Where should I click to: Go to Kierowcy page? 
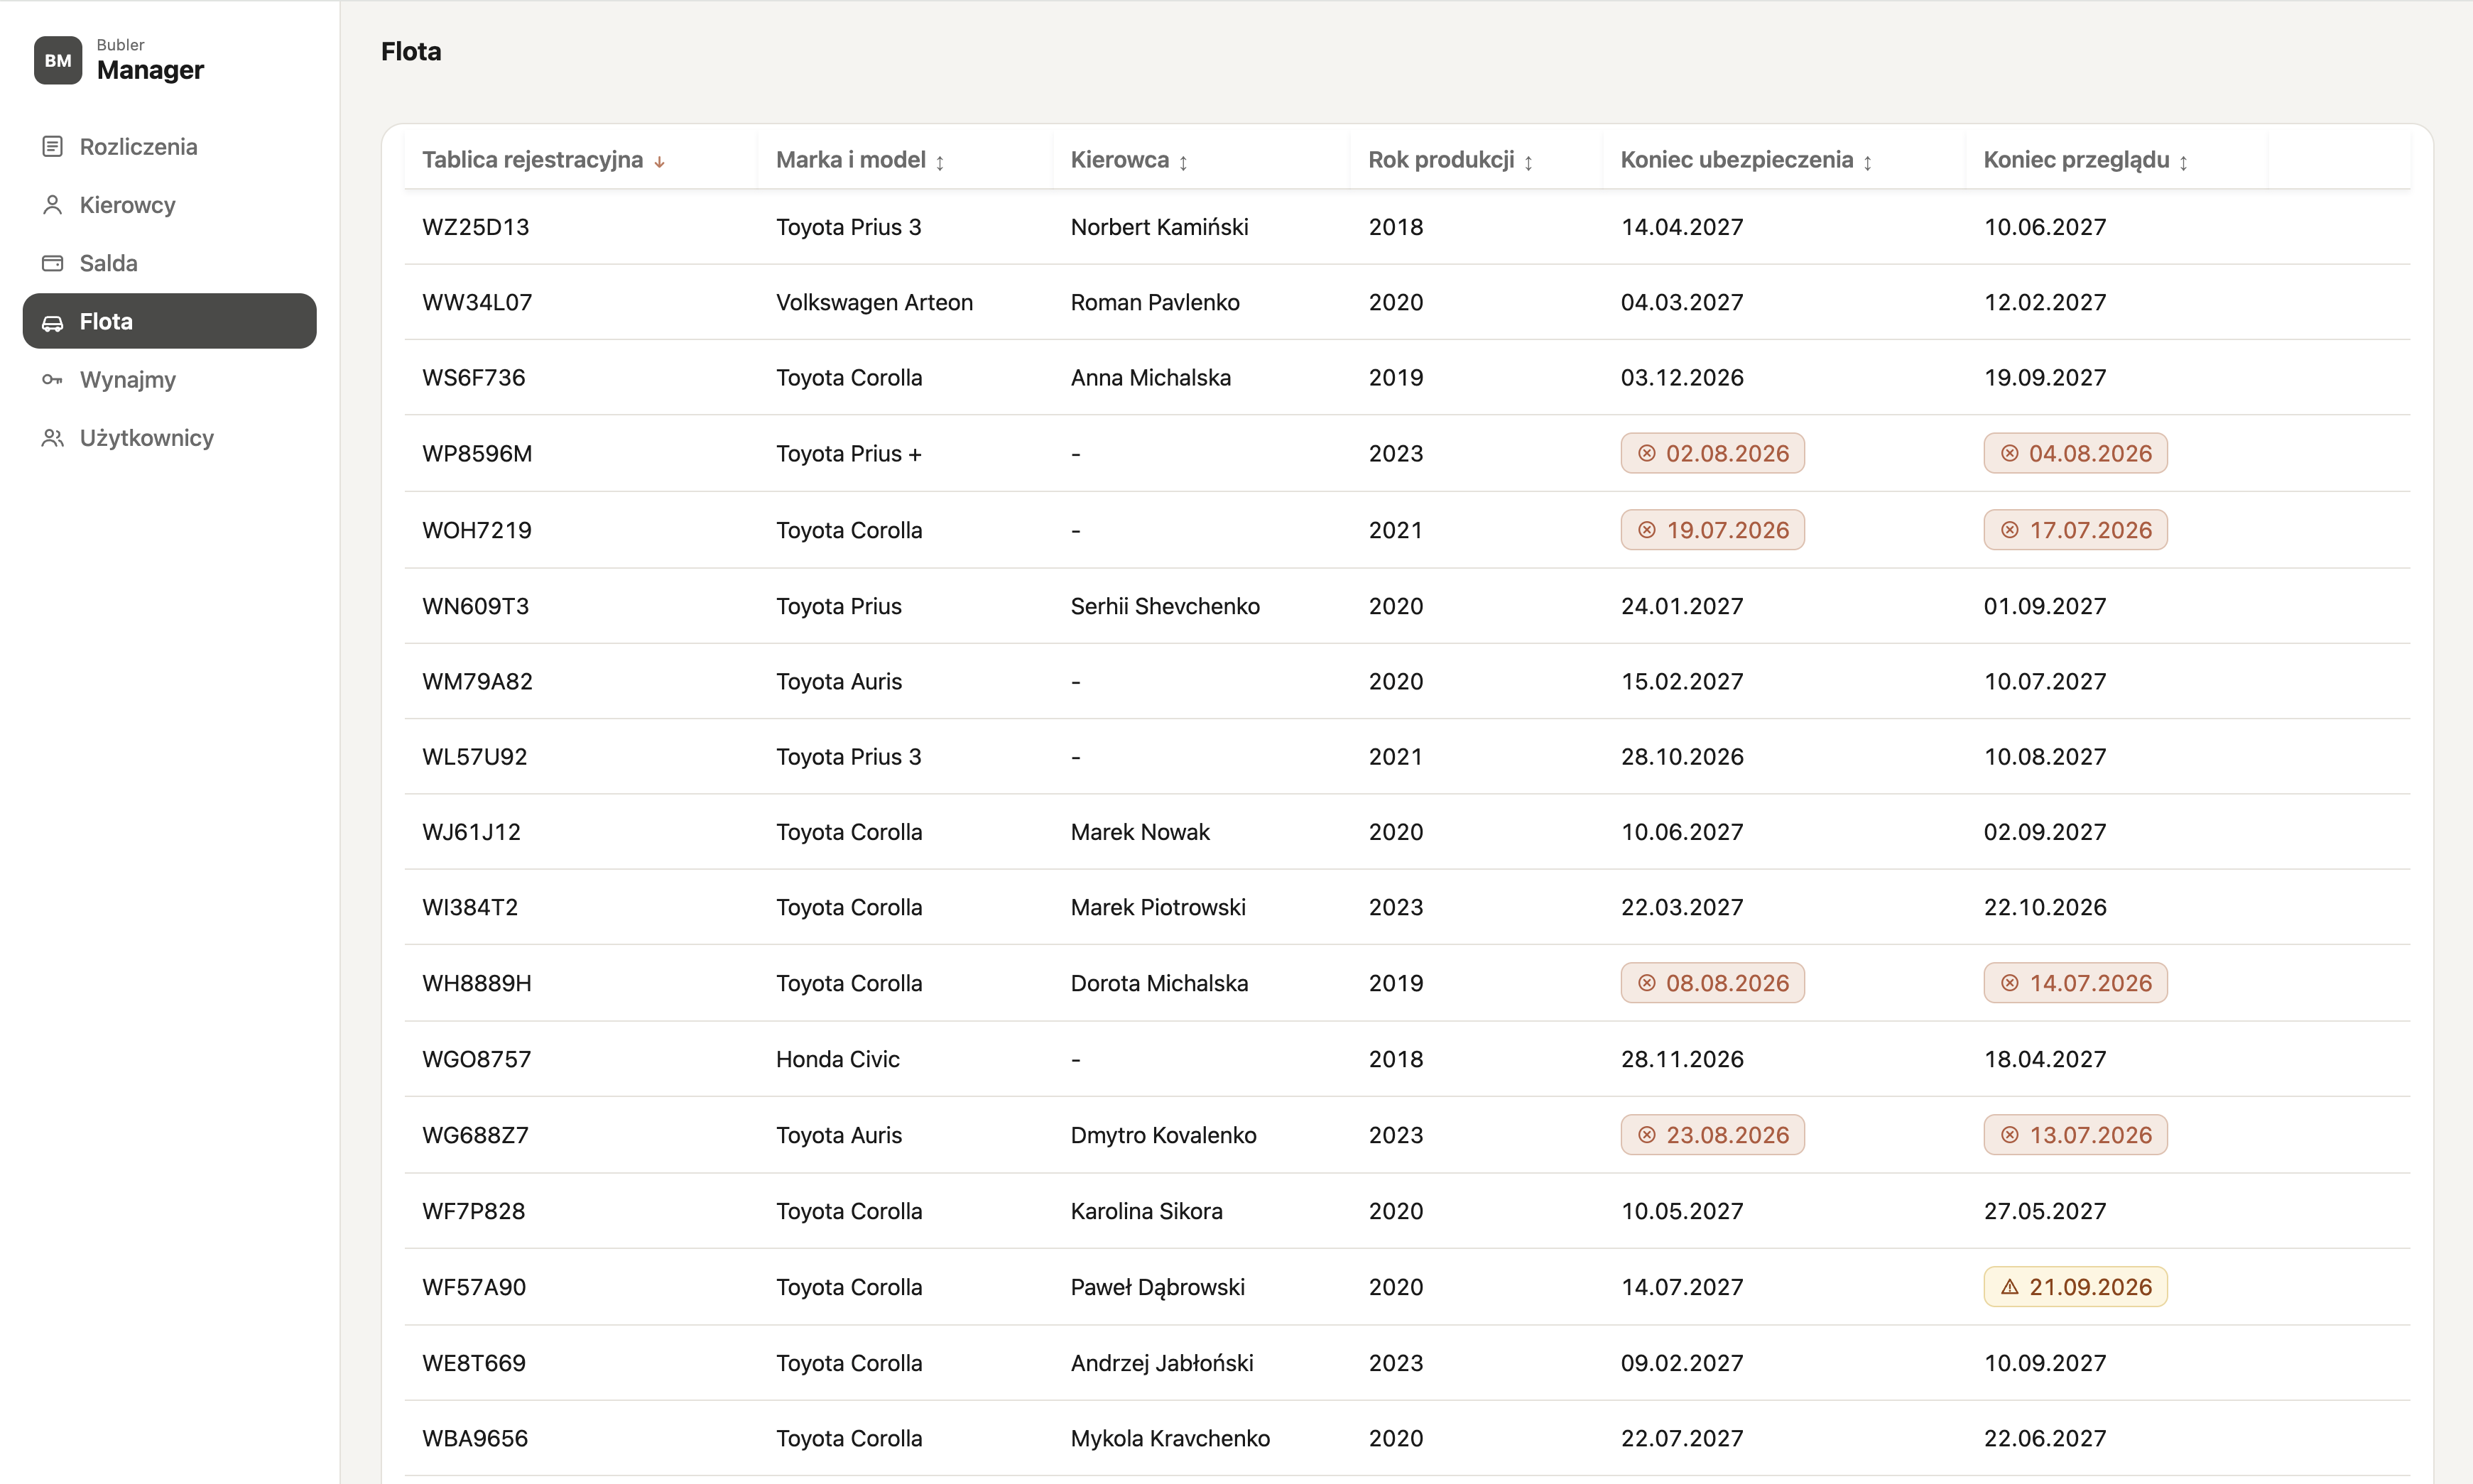click(169, 205)
